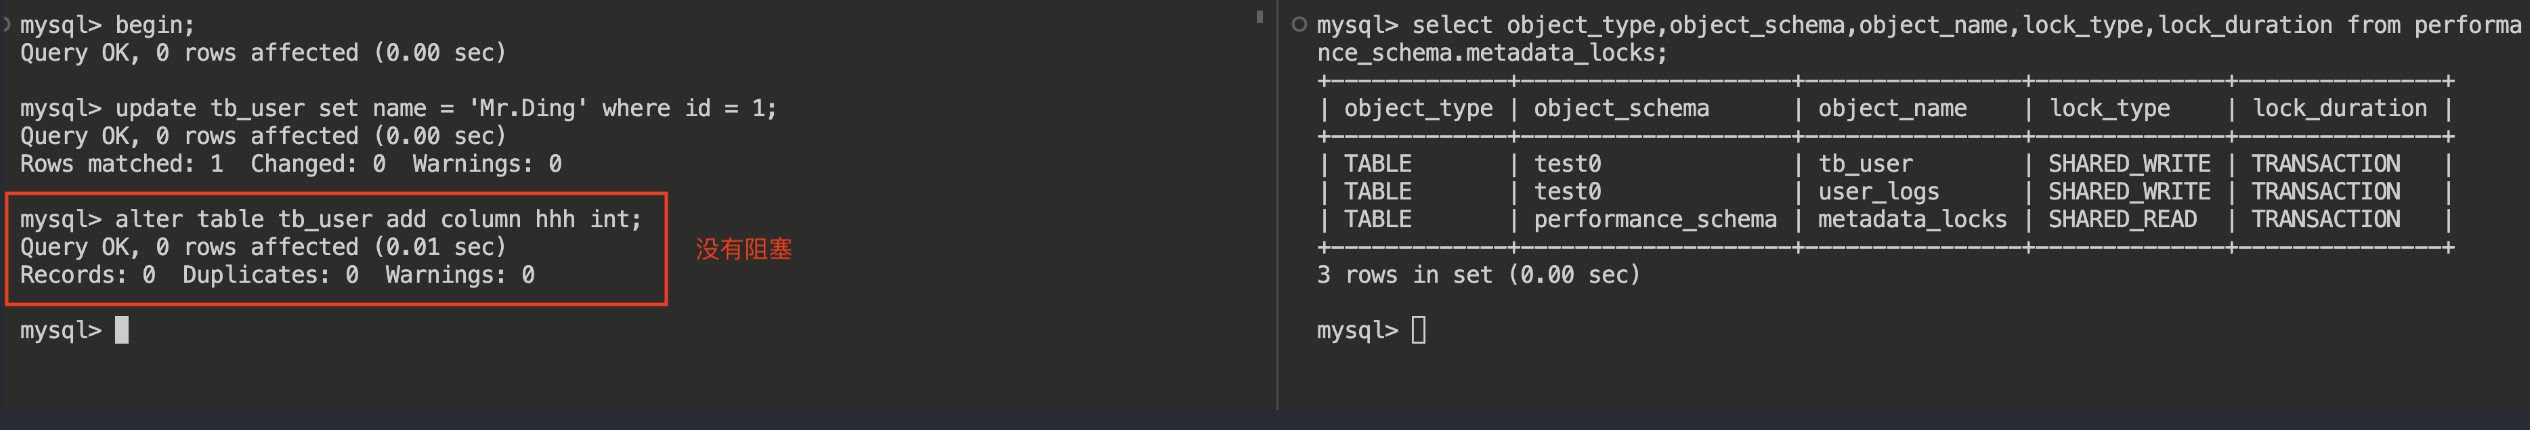Click the hollow cursor in right terminal prompt
Screen dimensions: 2530x430
(x=1418, y=330)
